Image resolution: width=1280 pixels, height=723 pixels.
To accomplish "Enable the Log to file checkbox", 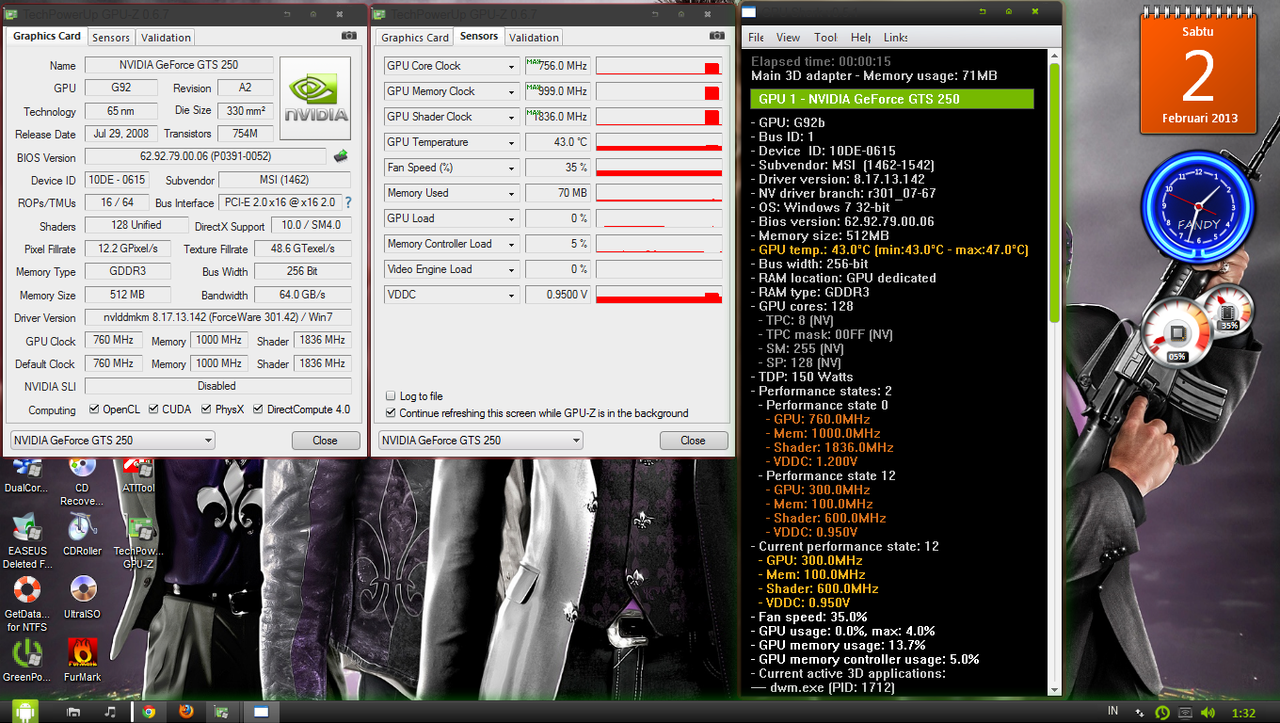I will coord(391,396).
